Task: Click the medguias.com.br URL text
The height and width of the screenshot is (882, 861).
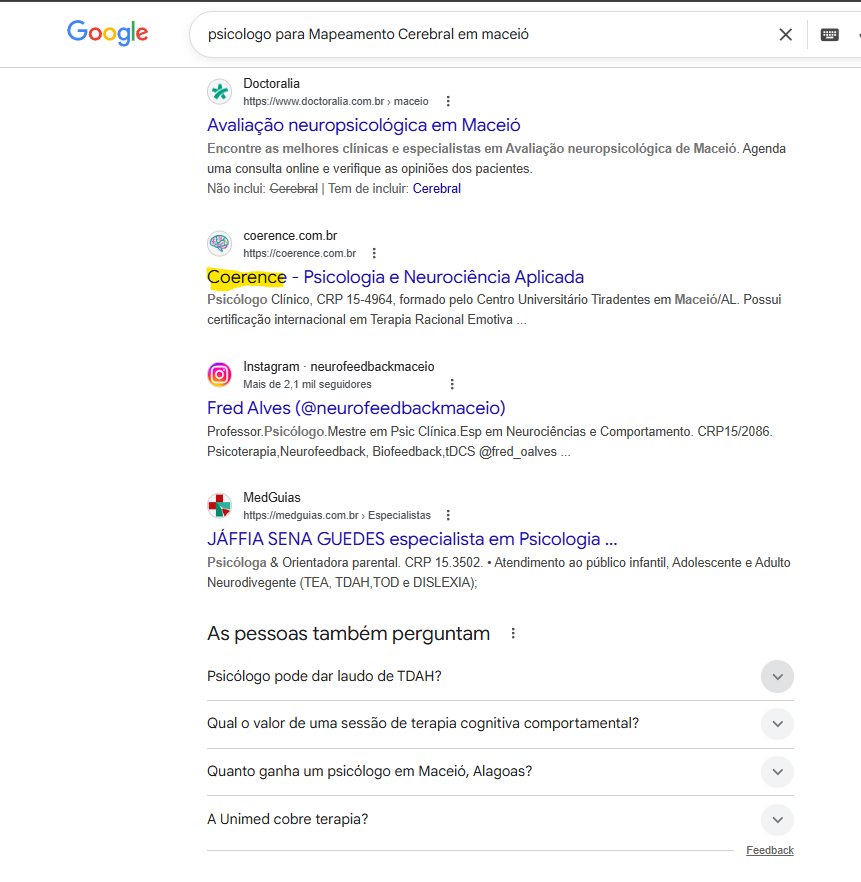Action: coord(337,515)
